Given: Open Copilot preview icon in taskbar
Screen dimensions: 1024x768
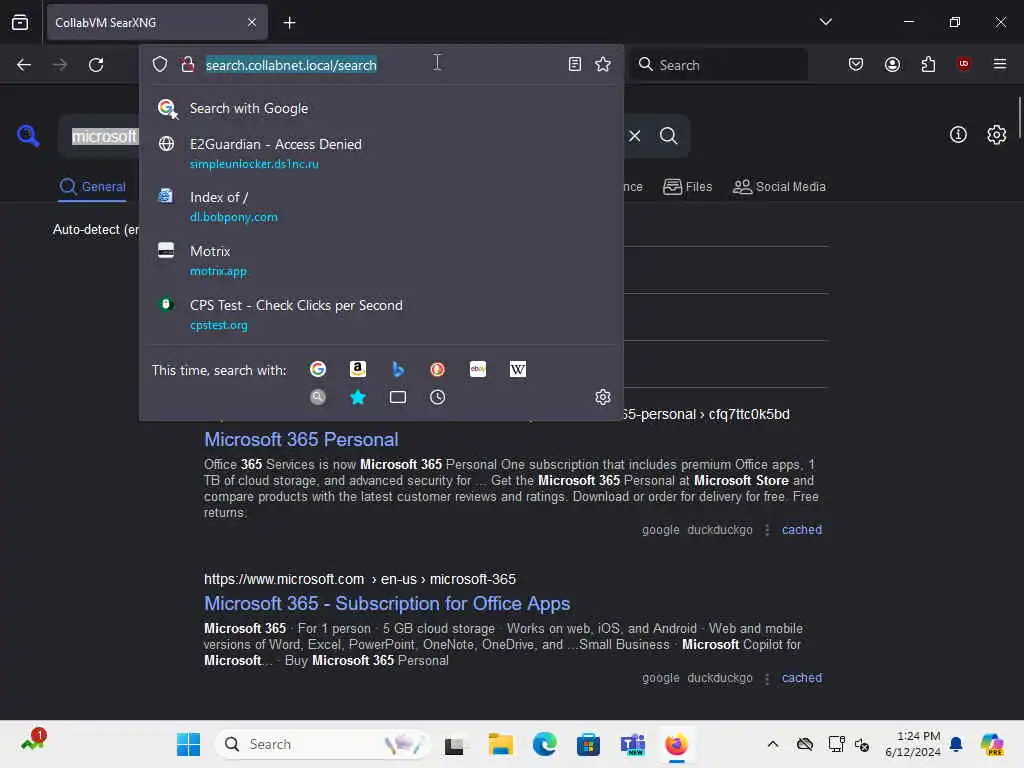Looking at the screenshot, I should (x=992, y=744).
